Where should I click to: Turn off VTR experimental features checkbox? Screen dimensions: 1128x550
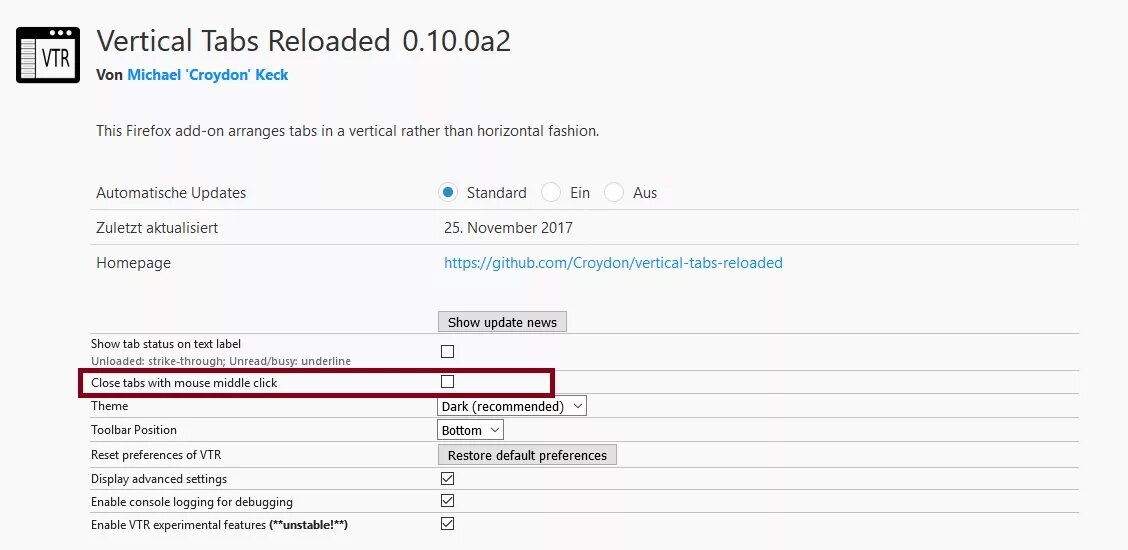[447, 523]
